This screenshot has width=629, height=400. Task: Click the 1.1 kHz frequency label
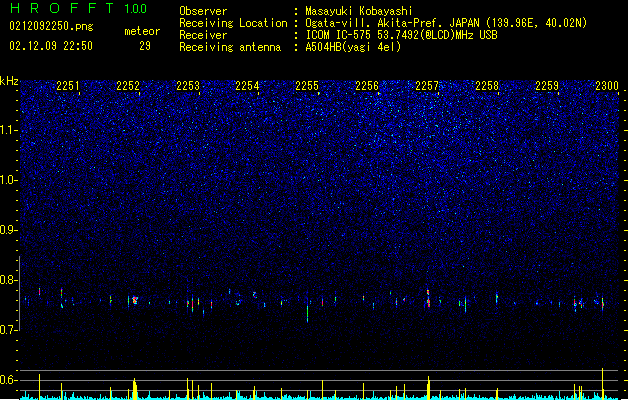pos(9,130)
